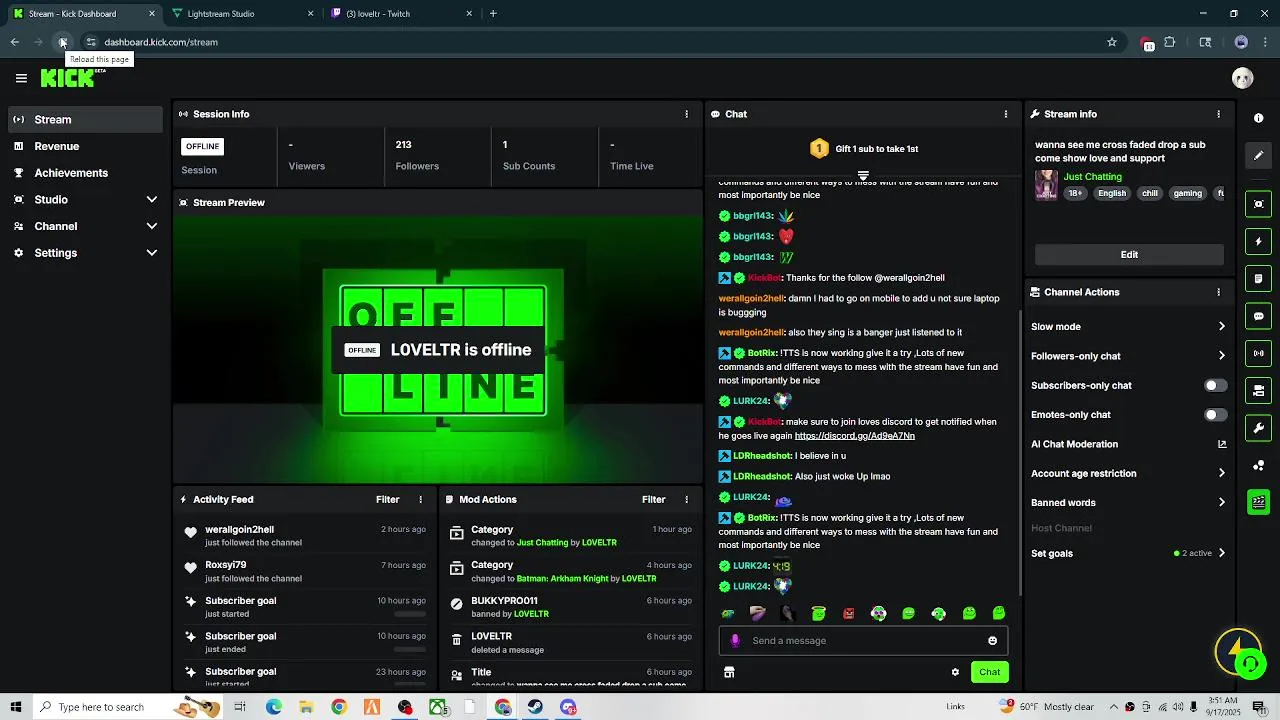Open the Mod Actions Filter dropdown
Viewport: 1280px width, 720px height.
coord(653,499)
